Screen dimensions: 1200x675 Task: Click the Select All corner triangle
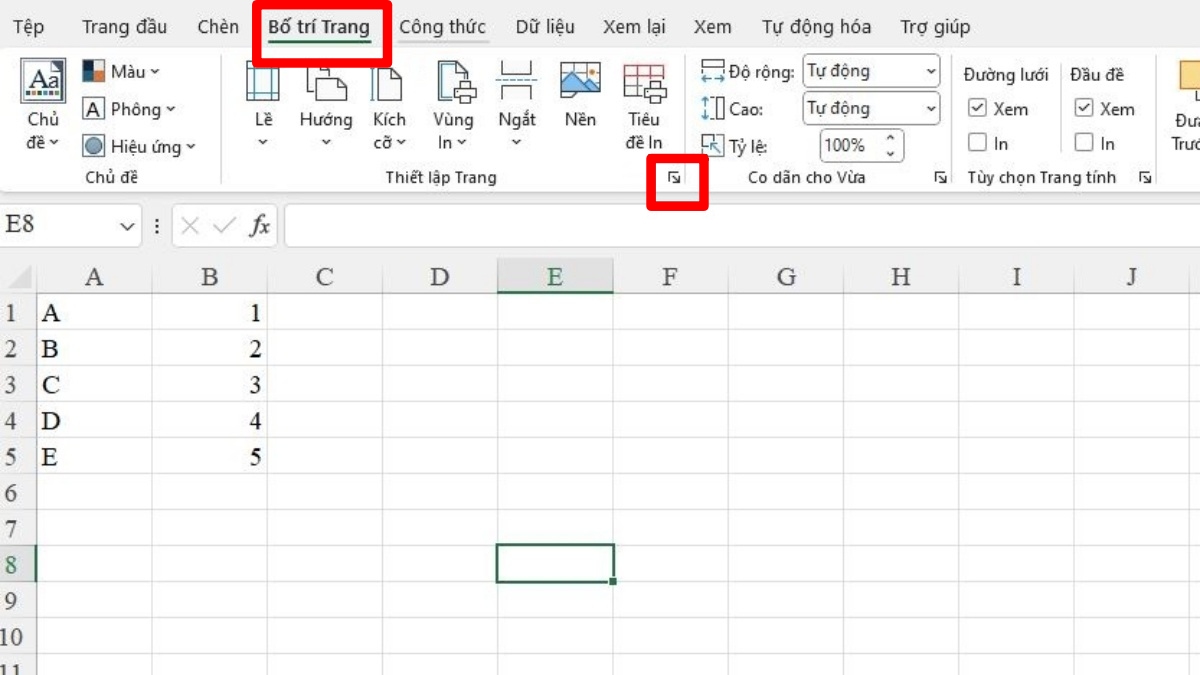point(19,276)
